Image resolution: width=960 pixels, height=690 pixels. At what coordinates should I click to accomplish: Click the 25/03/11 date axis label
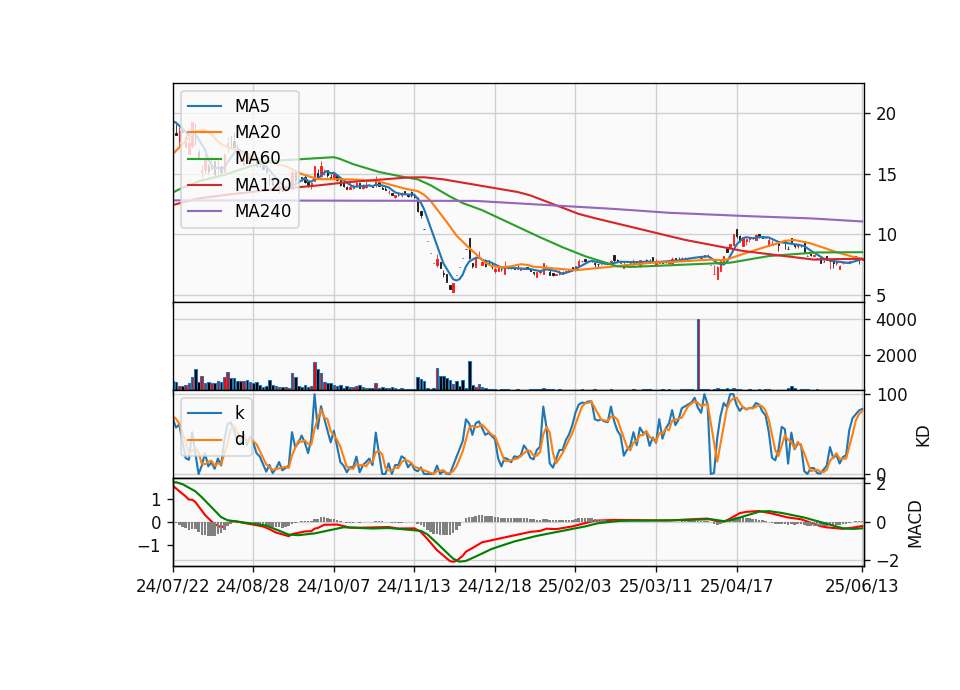(656, 586)
